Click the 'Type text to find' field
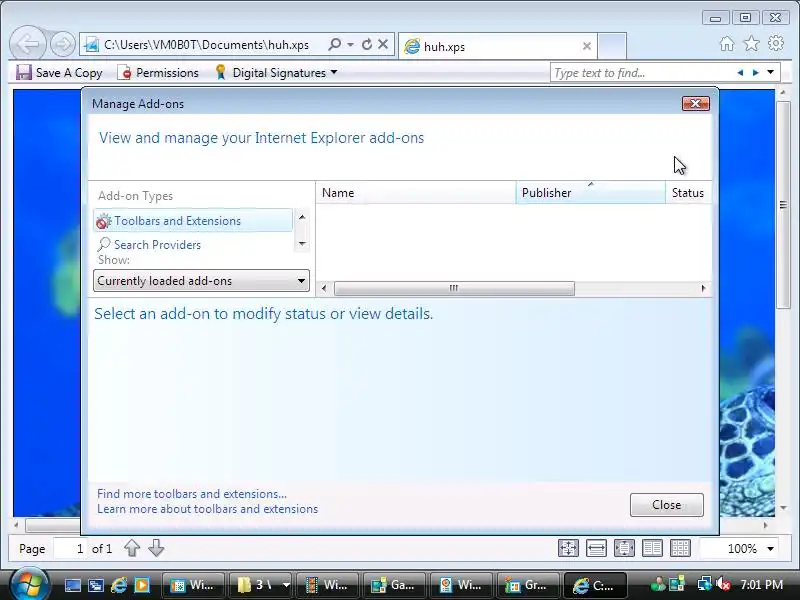Screen dimensions: 800x600 tap(640, 73)
